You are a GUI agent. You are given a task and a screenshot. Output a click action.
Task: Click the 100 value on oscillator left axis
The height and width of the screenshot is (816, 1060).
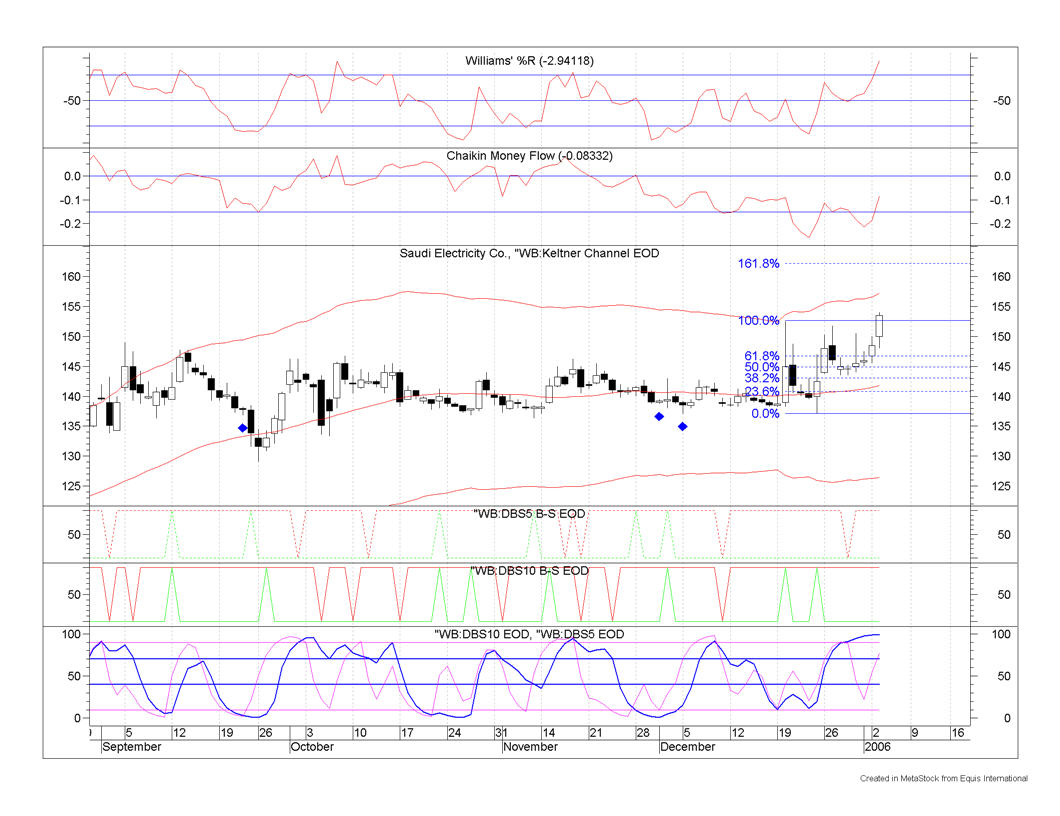[x=72, y=634]
